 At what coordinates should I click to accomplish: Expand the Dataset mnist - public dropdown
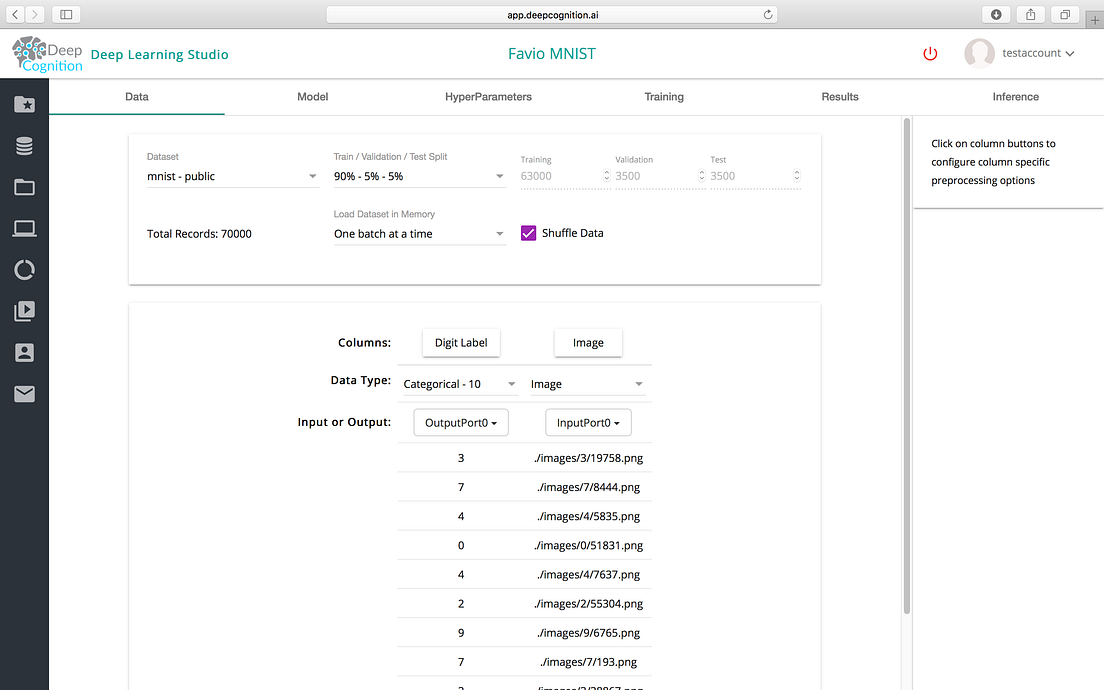coord(232,176)
